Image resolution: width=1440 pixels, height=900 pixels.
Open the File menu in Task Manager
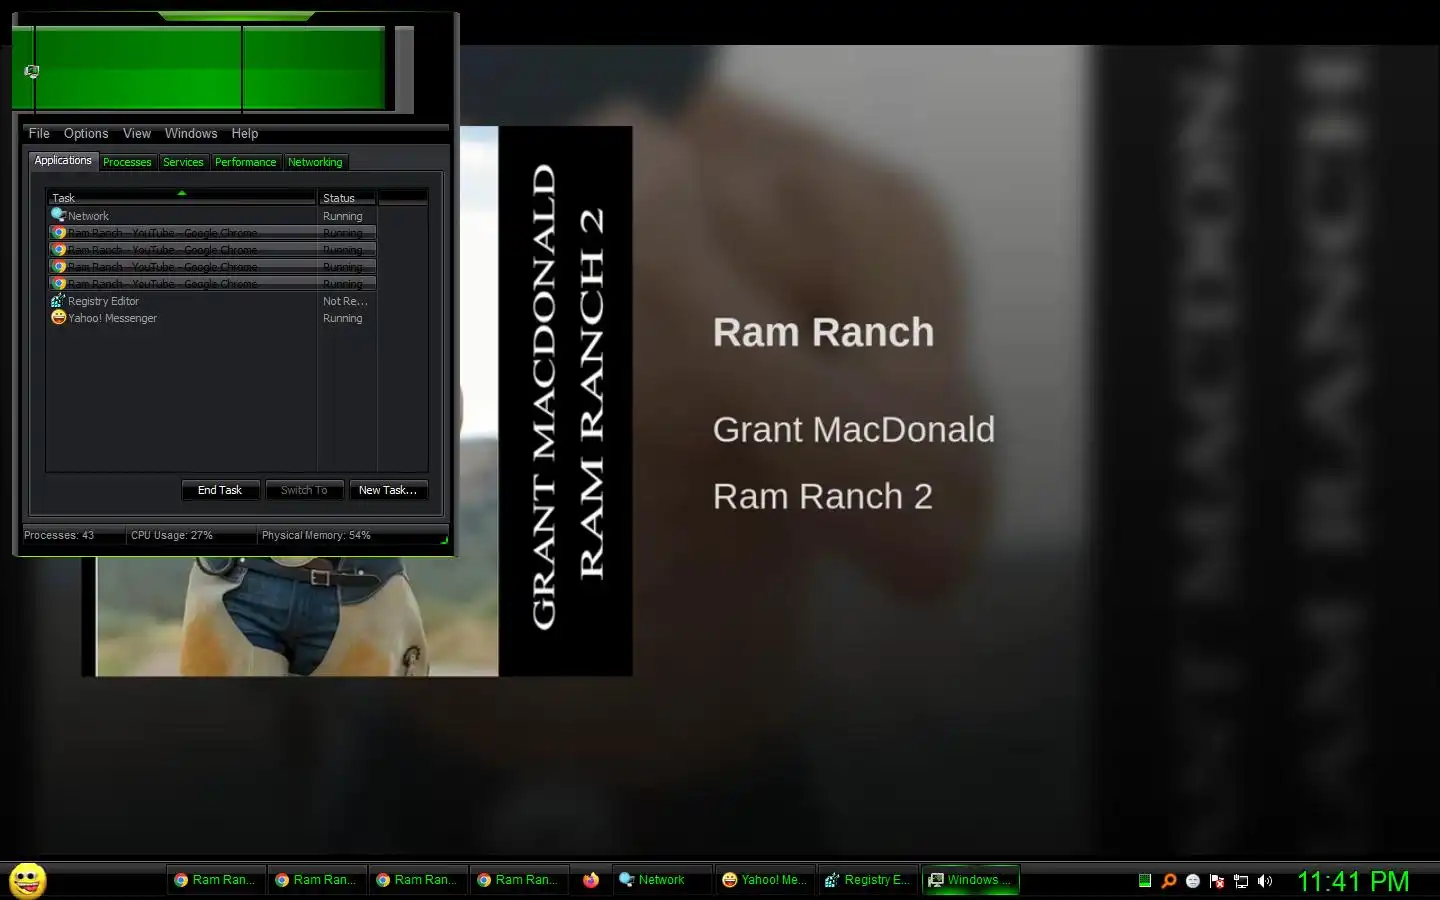pyautogui.click(x=39, y=133)
